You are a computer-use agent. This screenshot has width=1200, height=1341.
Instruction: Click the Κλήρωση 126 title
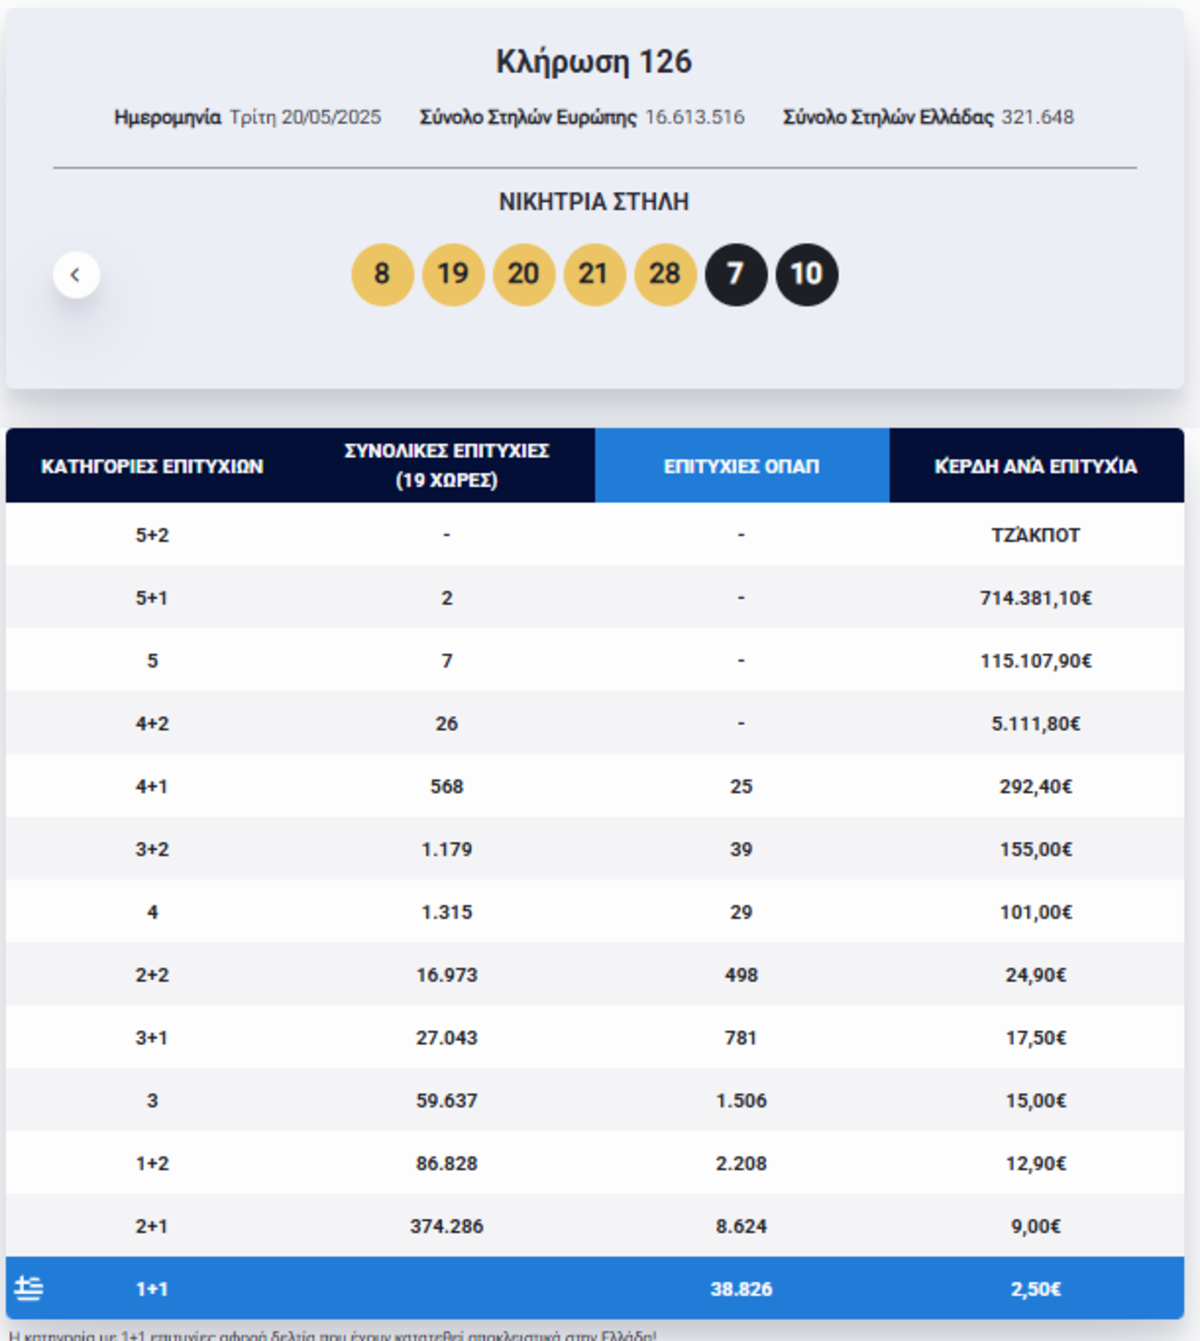click(594, 62)
